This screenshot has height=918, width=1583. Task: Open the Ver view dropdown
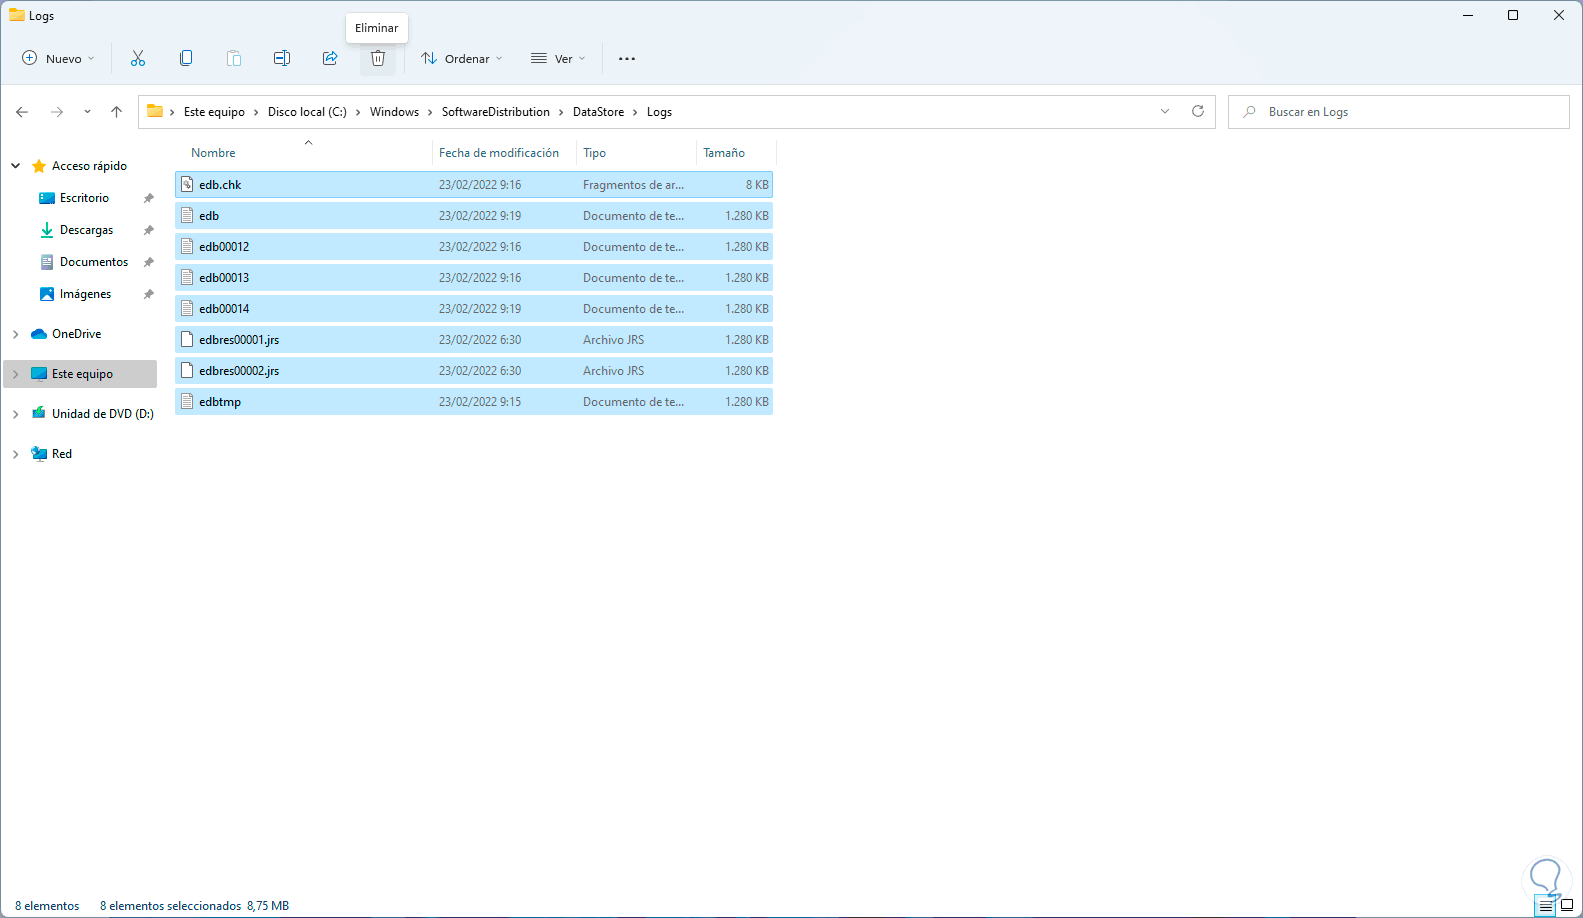pyautogui.click(x=558, y=59)
